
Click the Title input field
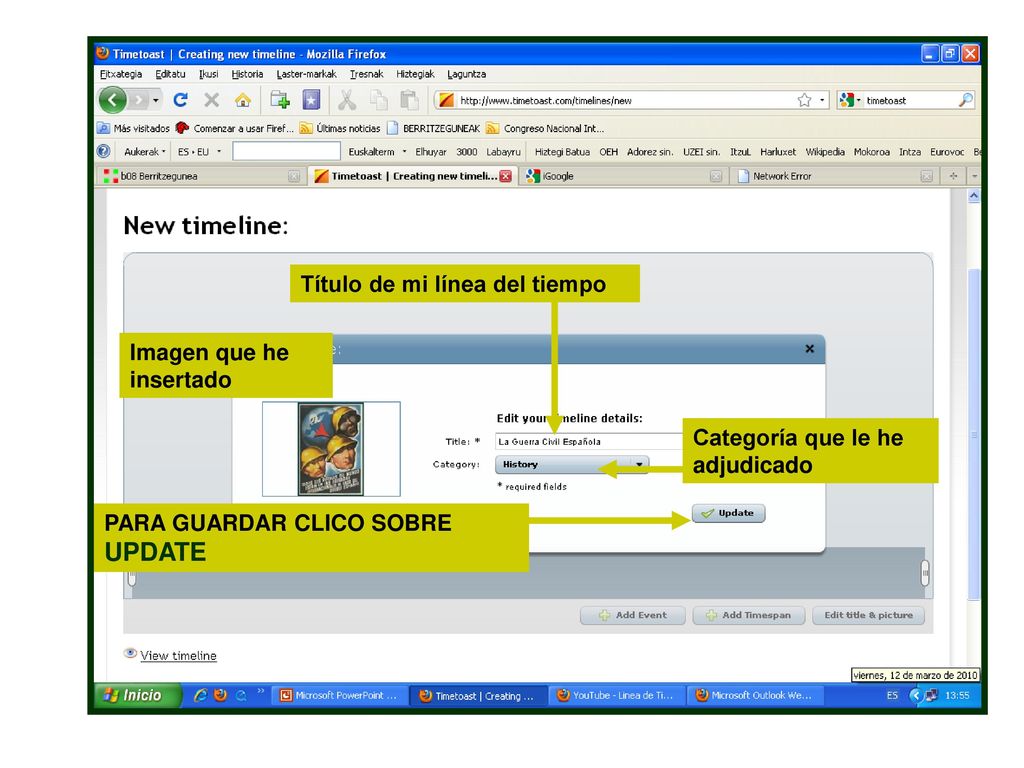(x=589, y=441)
